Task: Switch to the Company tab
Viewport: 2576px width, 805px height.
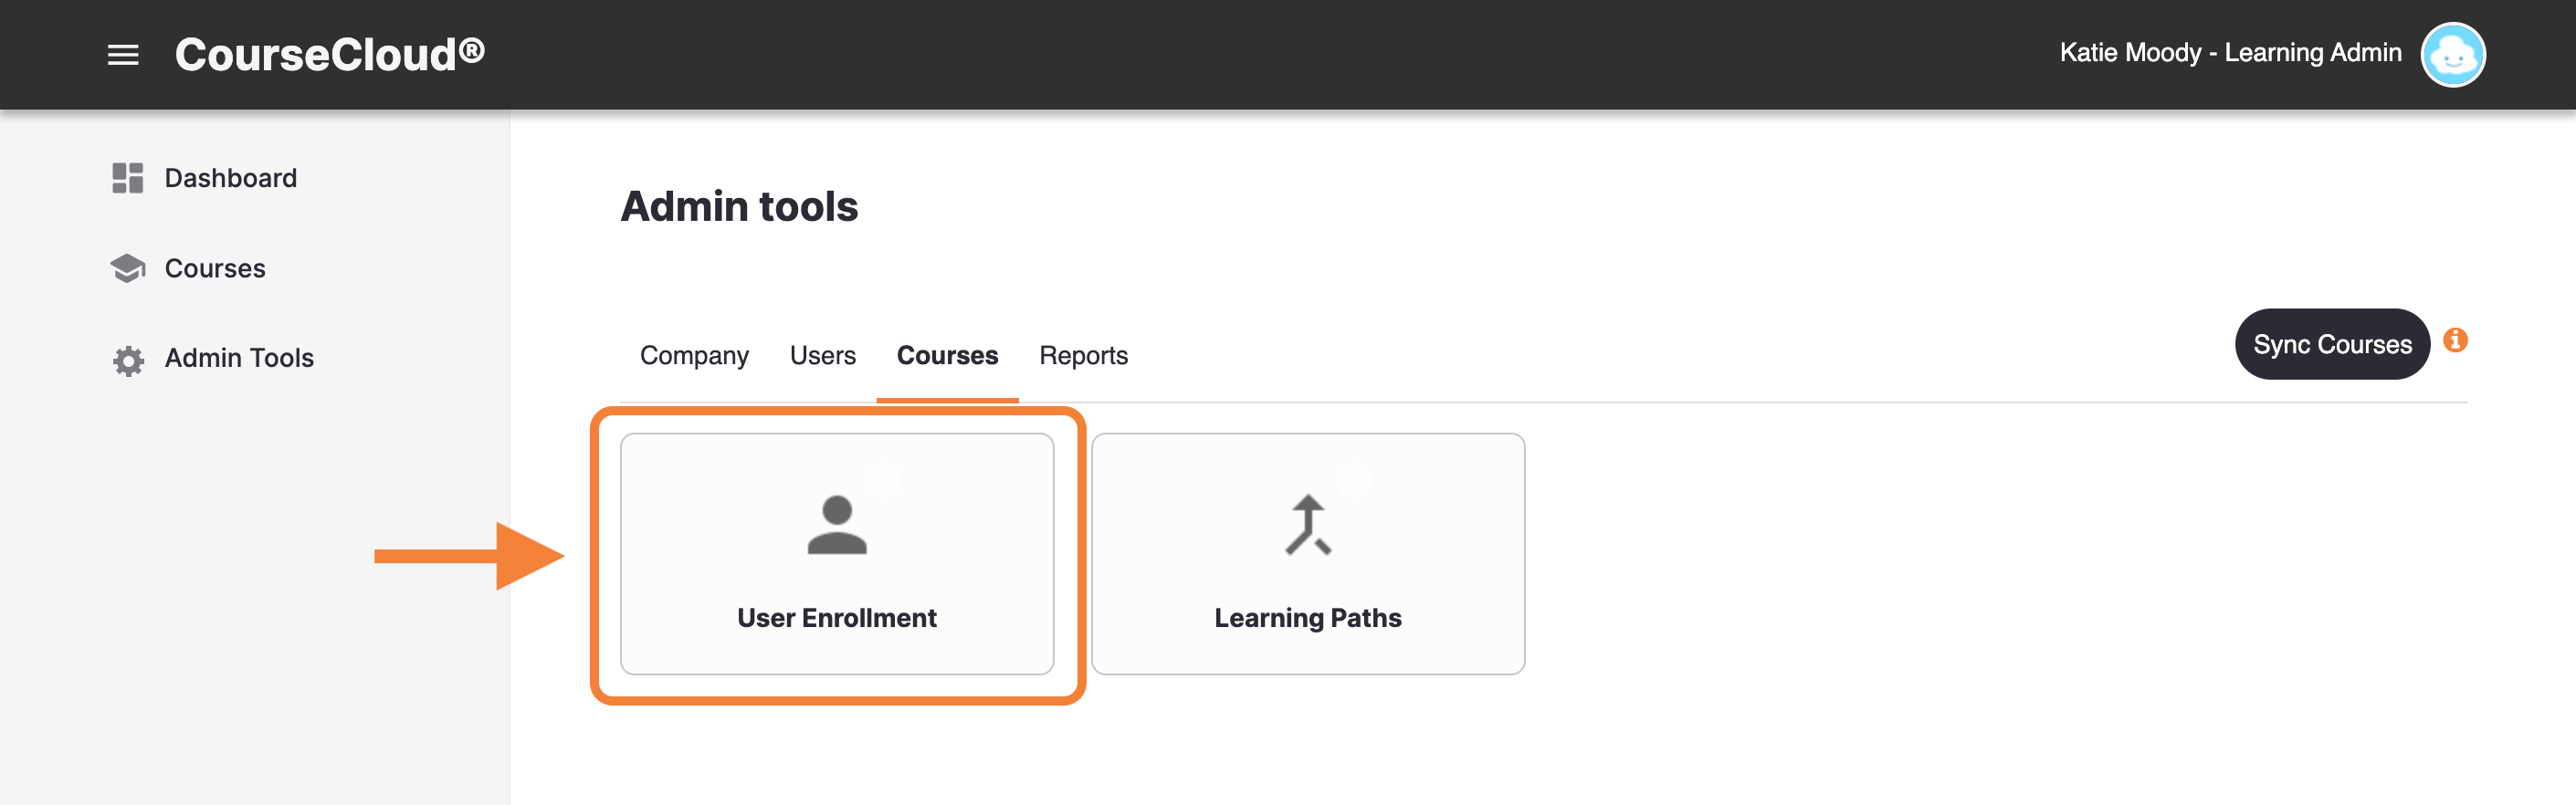Action: coord(694,356)
